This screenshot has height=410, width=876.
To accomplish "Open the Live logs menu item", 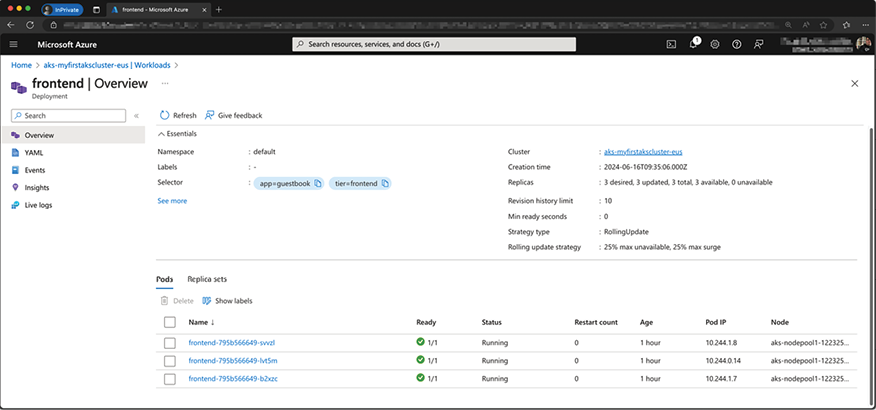I will (x=73, y=205).
